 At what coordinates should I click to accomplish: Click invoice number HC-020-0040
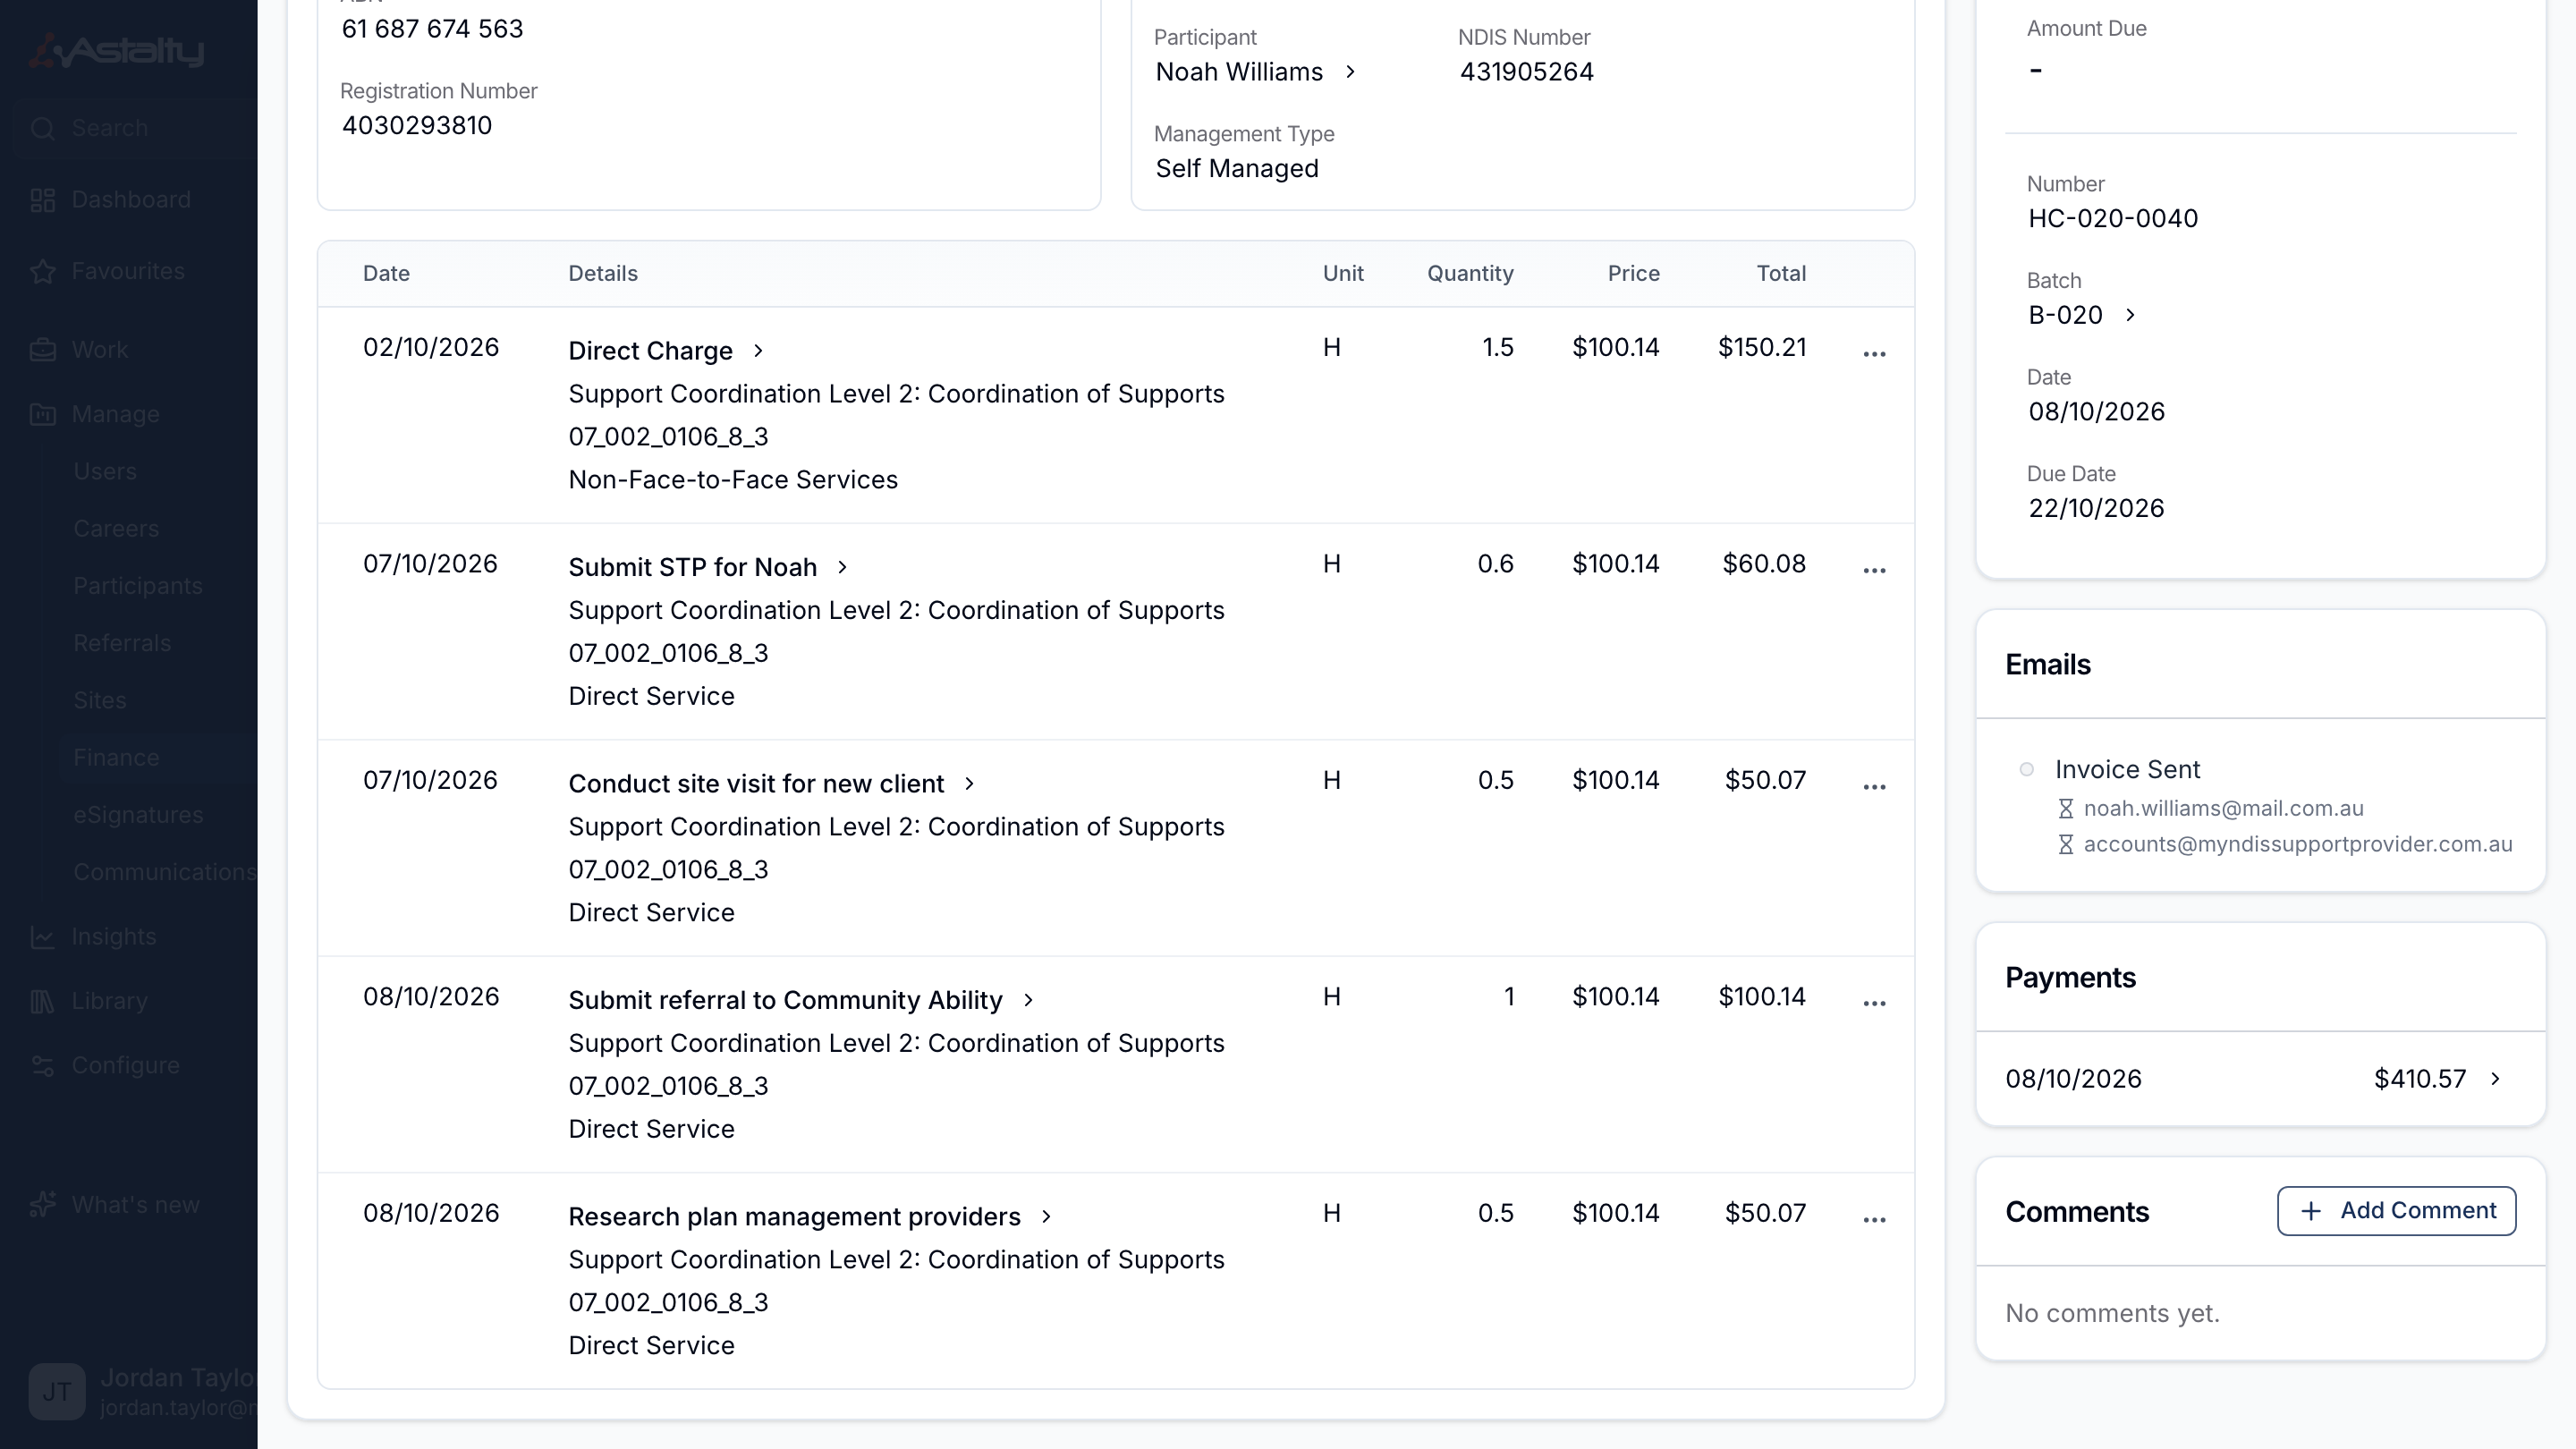2112,219
